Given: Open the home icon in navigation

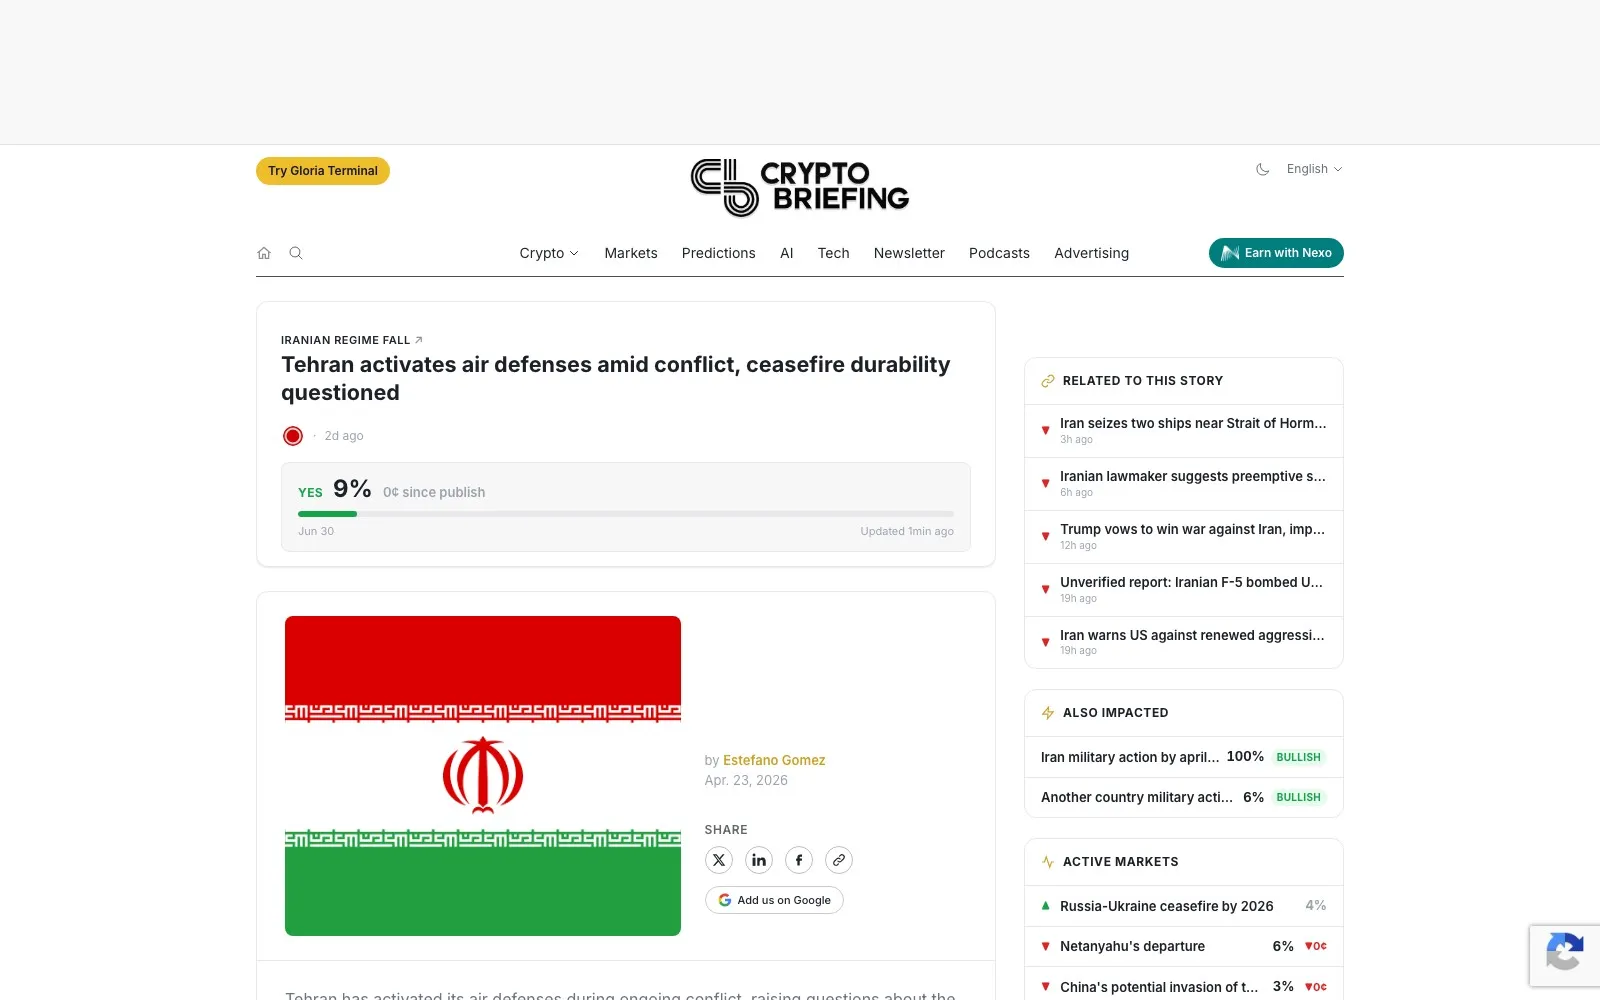Looking at the screenshot, I should coord(264,253).
